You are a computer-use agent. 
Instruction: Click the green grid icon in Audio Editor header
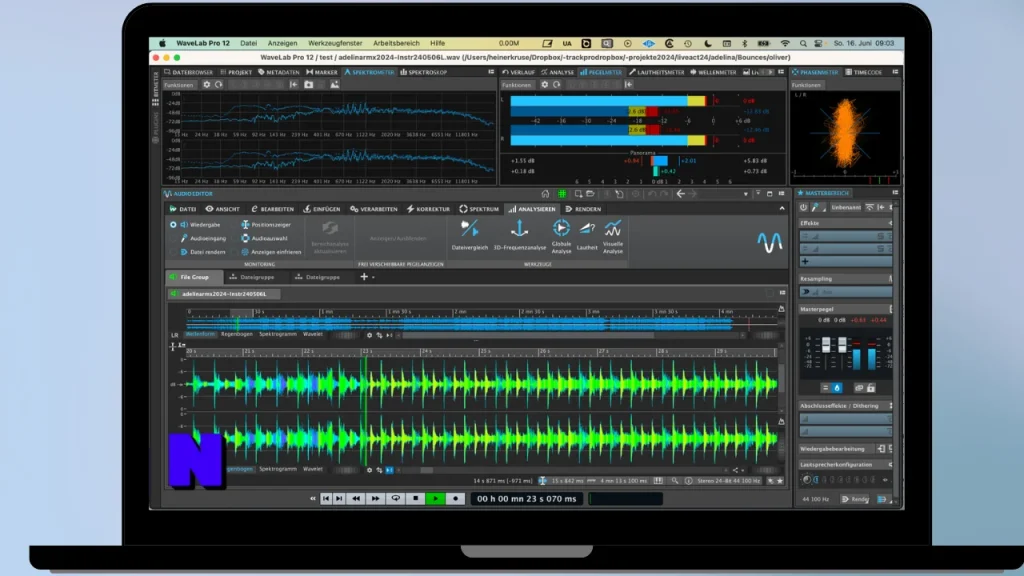point(562,194)
